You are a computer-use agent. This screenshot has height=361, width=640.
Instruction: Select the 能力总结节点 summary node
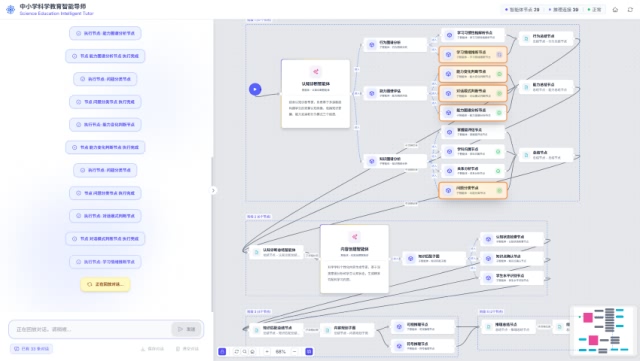click(x=546, y=87)
